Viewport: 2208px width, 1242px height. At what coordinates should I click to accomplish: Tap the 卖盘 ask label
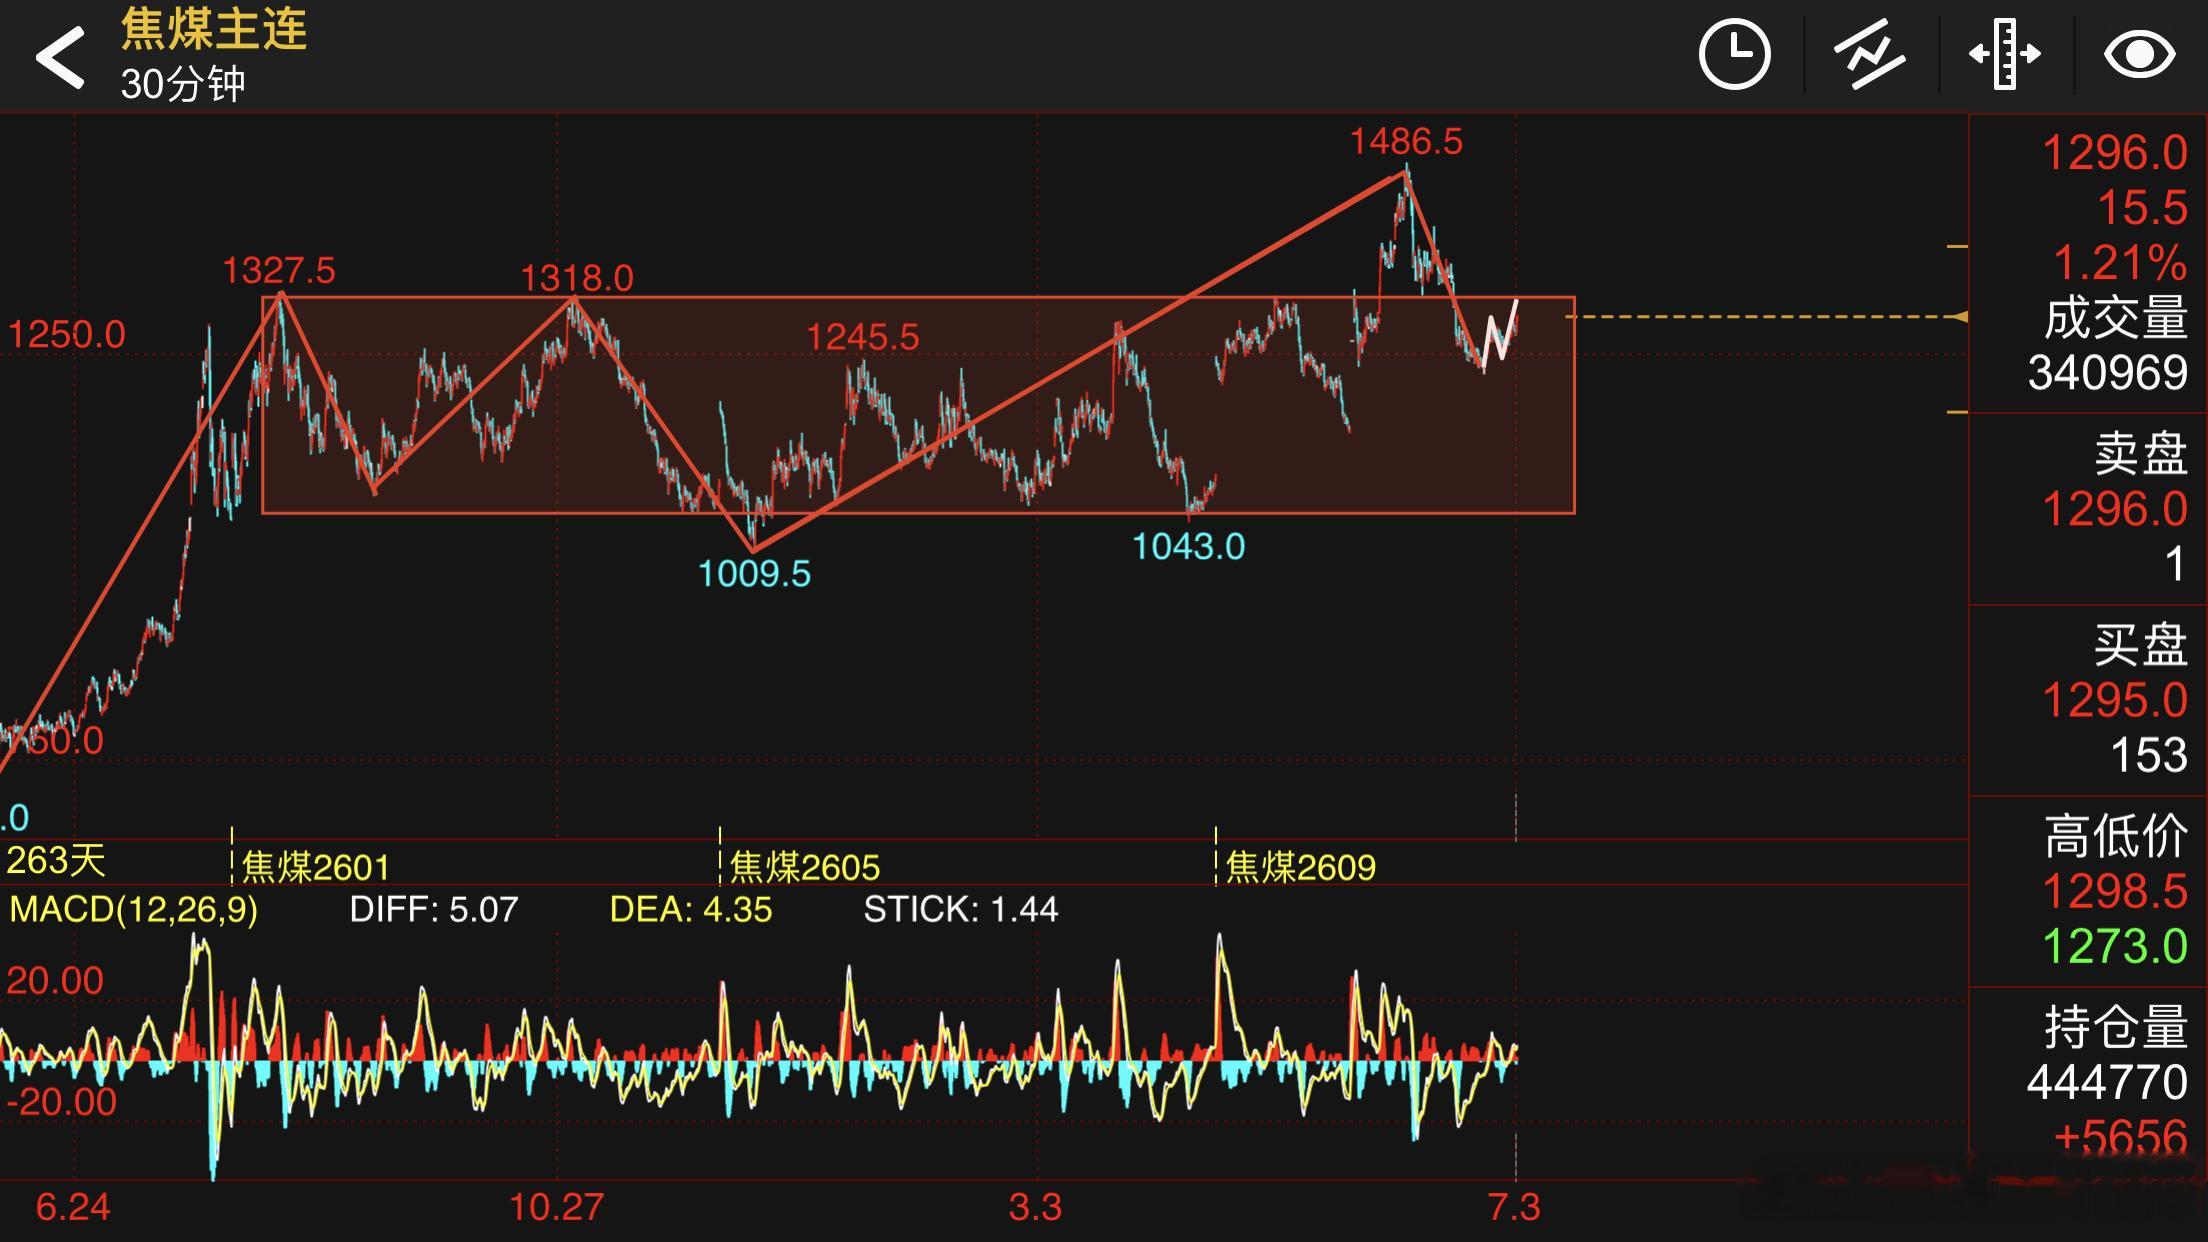[x=2141, y=454]
